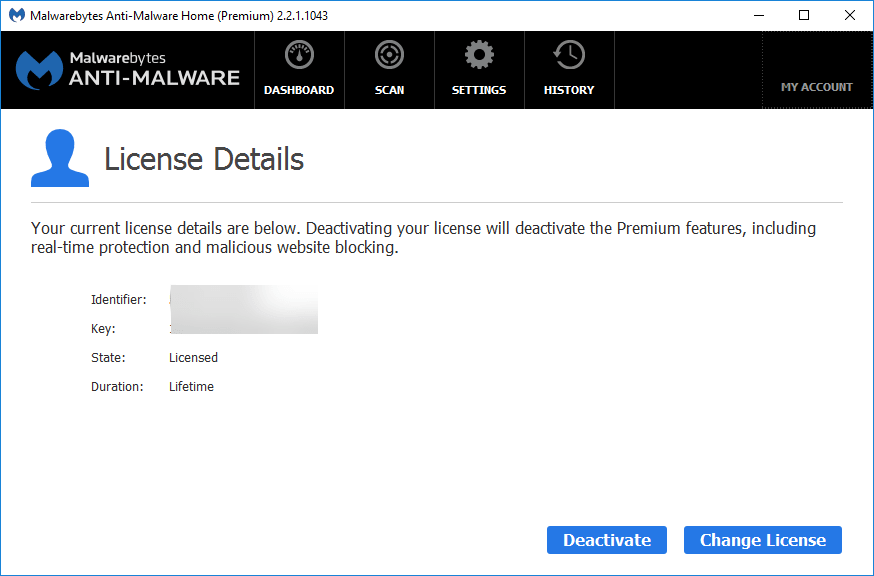Click the Deactivate button

(x=606, y=540)
